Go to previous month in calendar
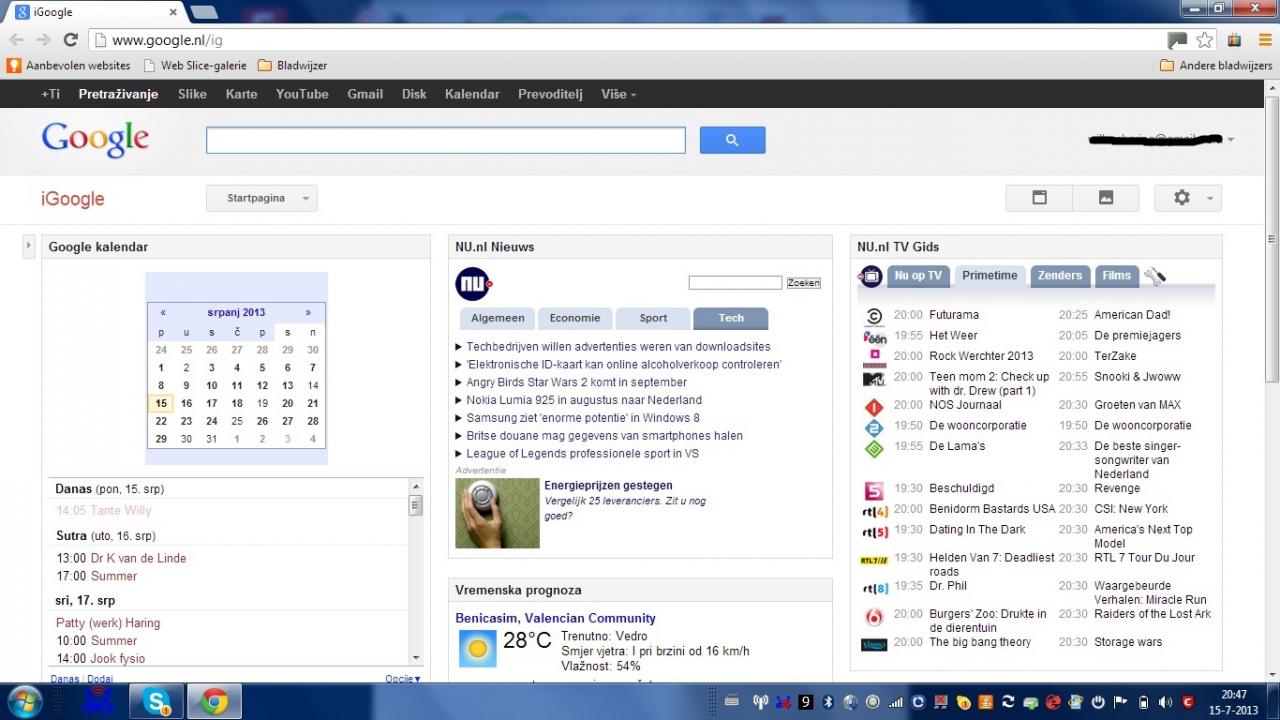Screen dimensions: 1280x720 tap(163, 312)
